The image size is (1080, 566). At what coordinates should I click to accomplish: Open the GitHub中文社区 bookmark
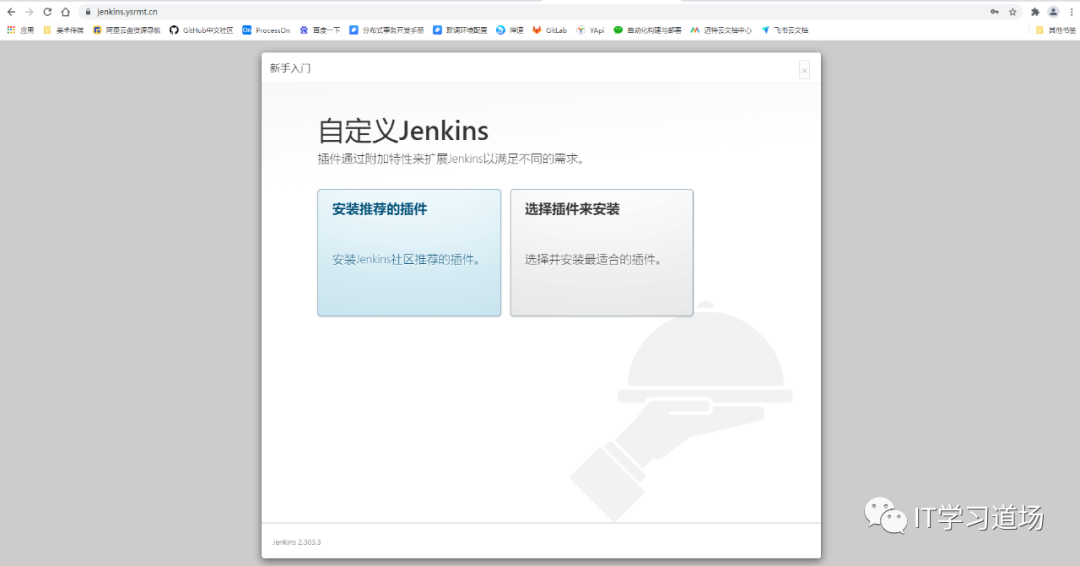(201, 30)
